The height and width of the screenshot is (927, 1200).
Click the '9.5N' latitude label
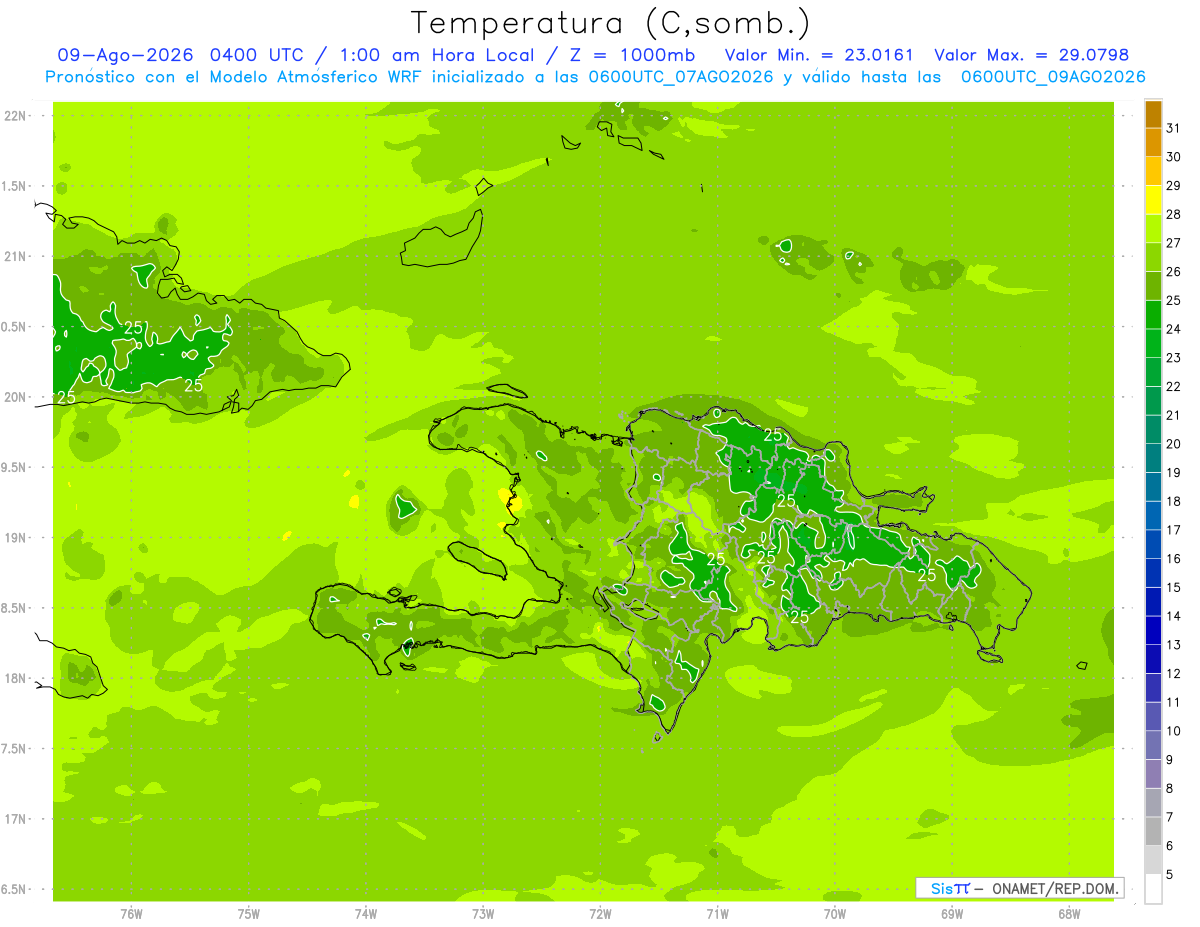click(15, 468)
